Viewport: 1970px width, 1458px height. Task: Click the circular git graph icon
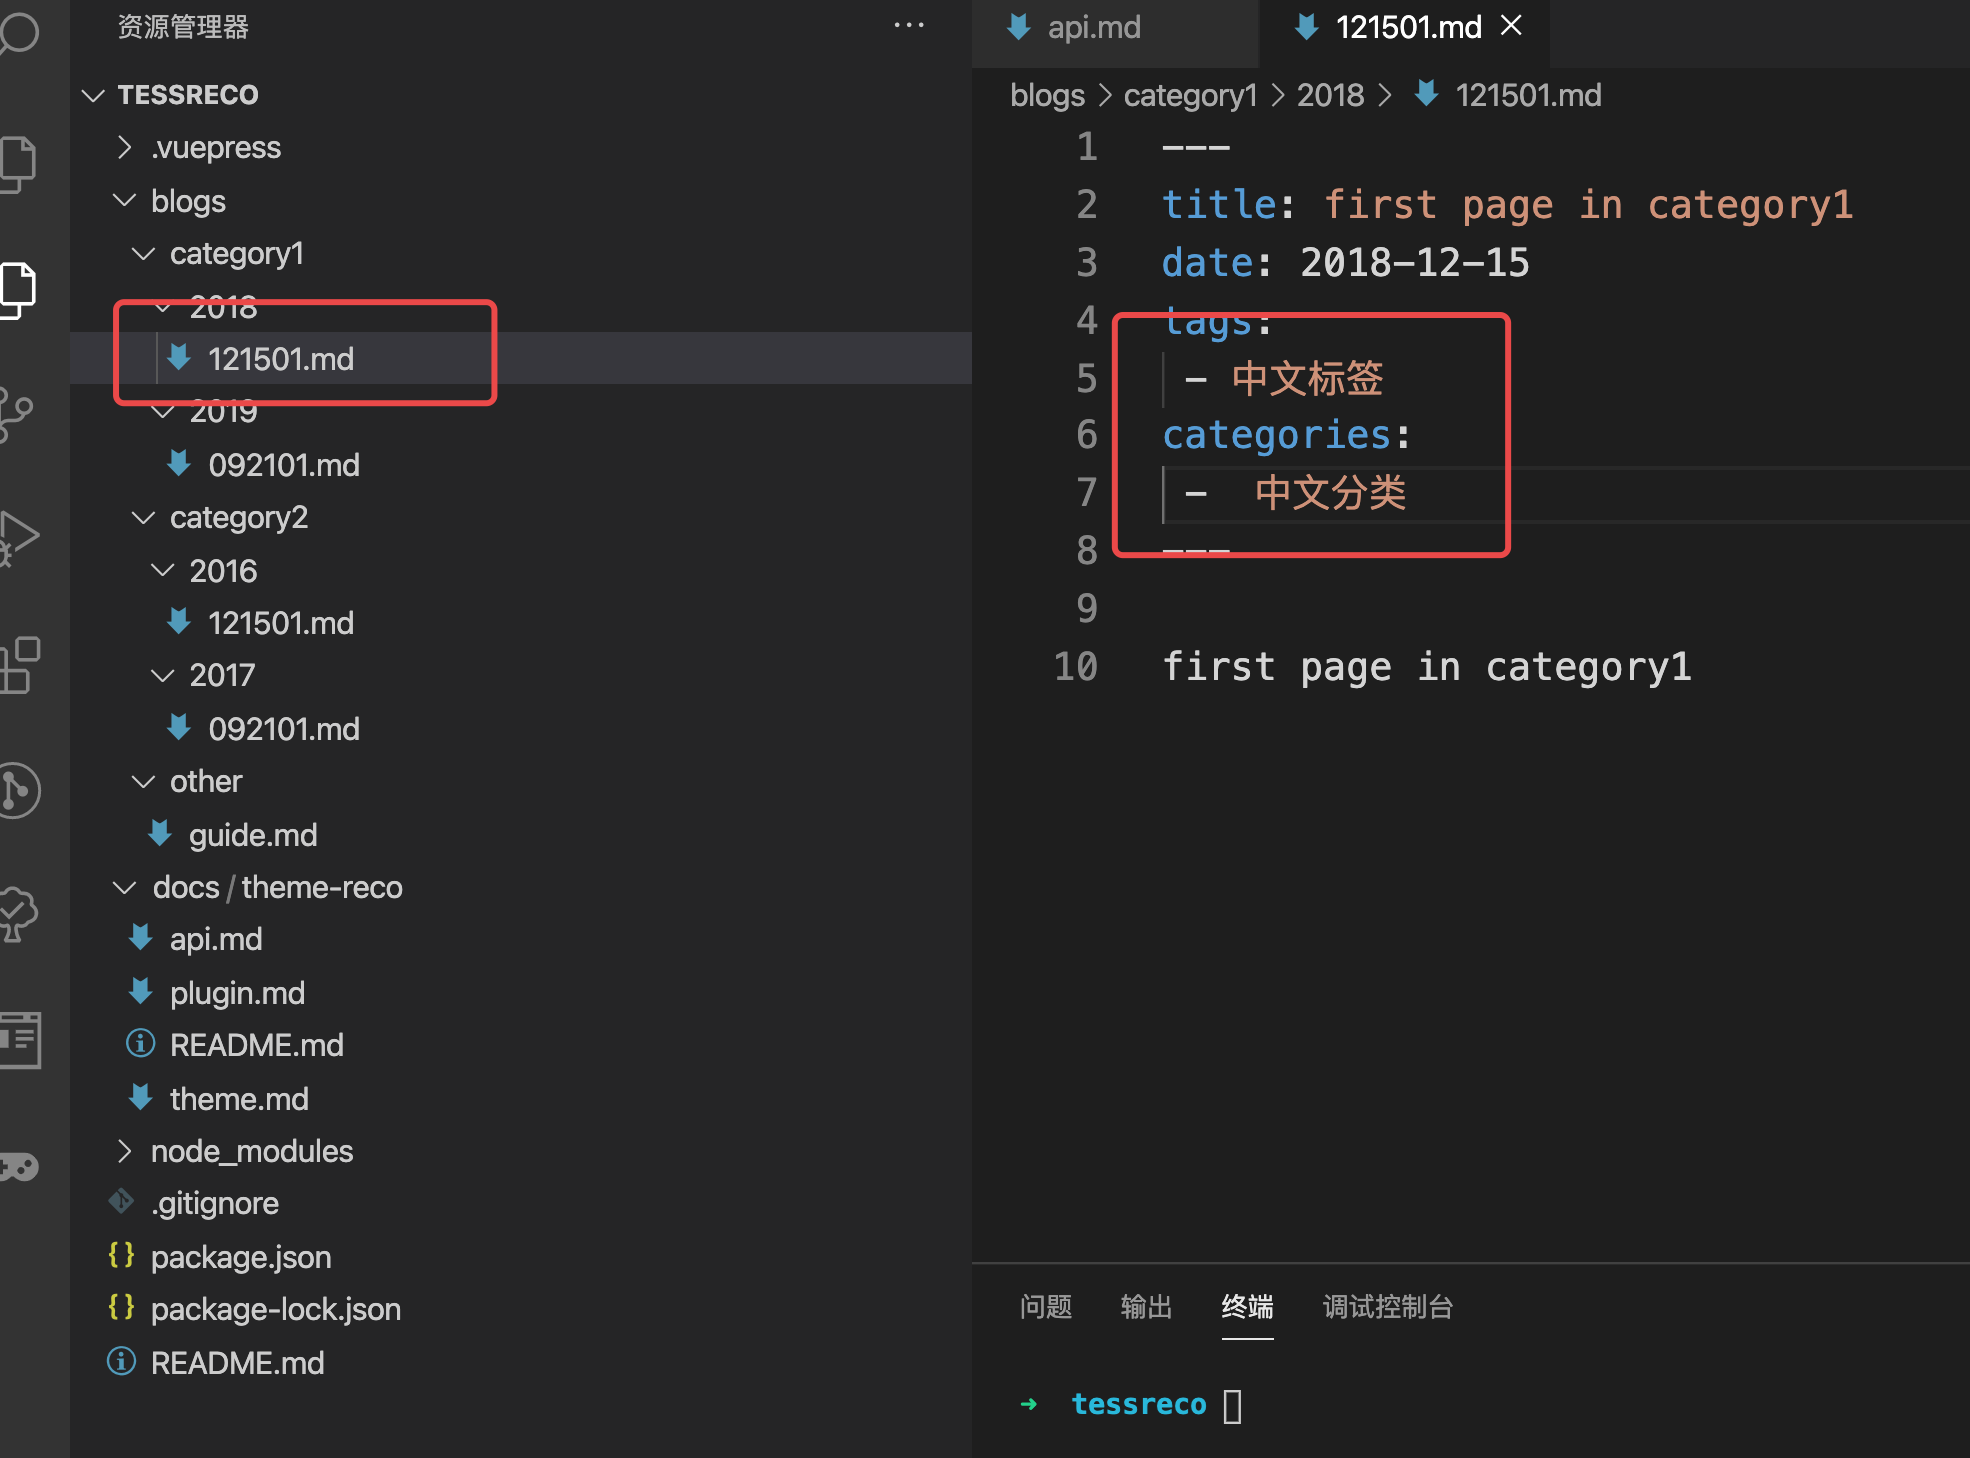20,790
